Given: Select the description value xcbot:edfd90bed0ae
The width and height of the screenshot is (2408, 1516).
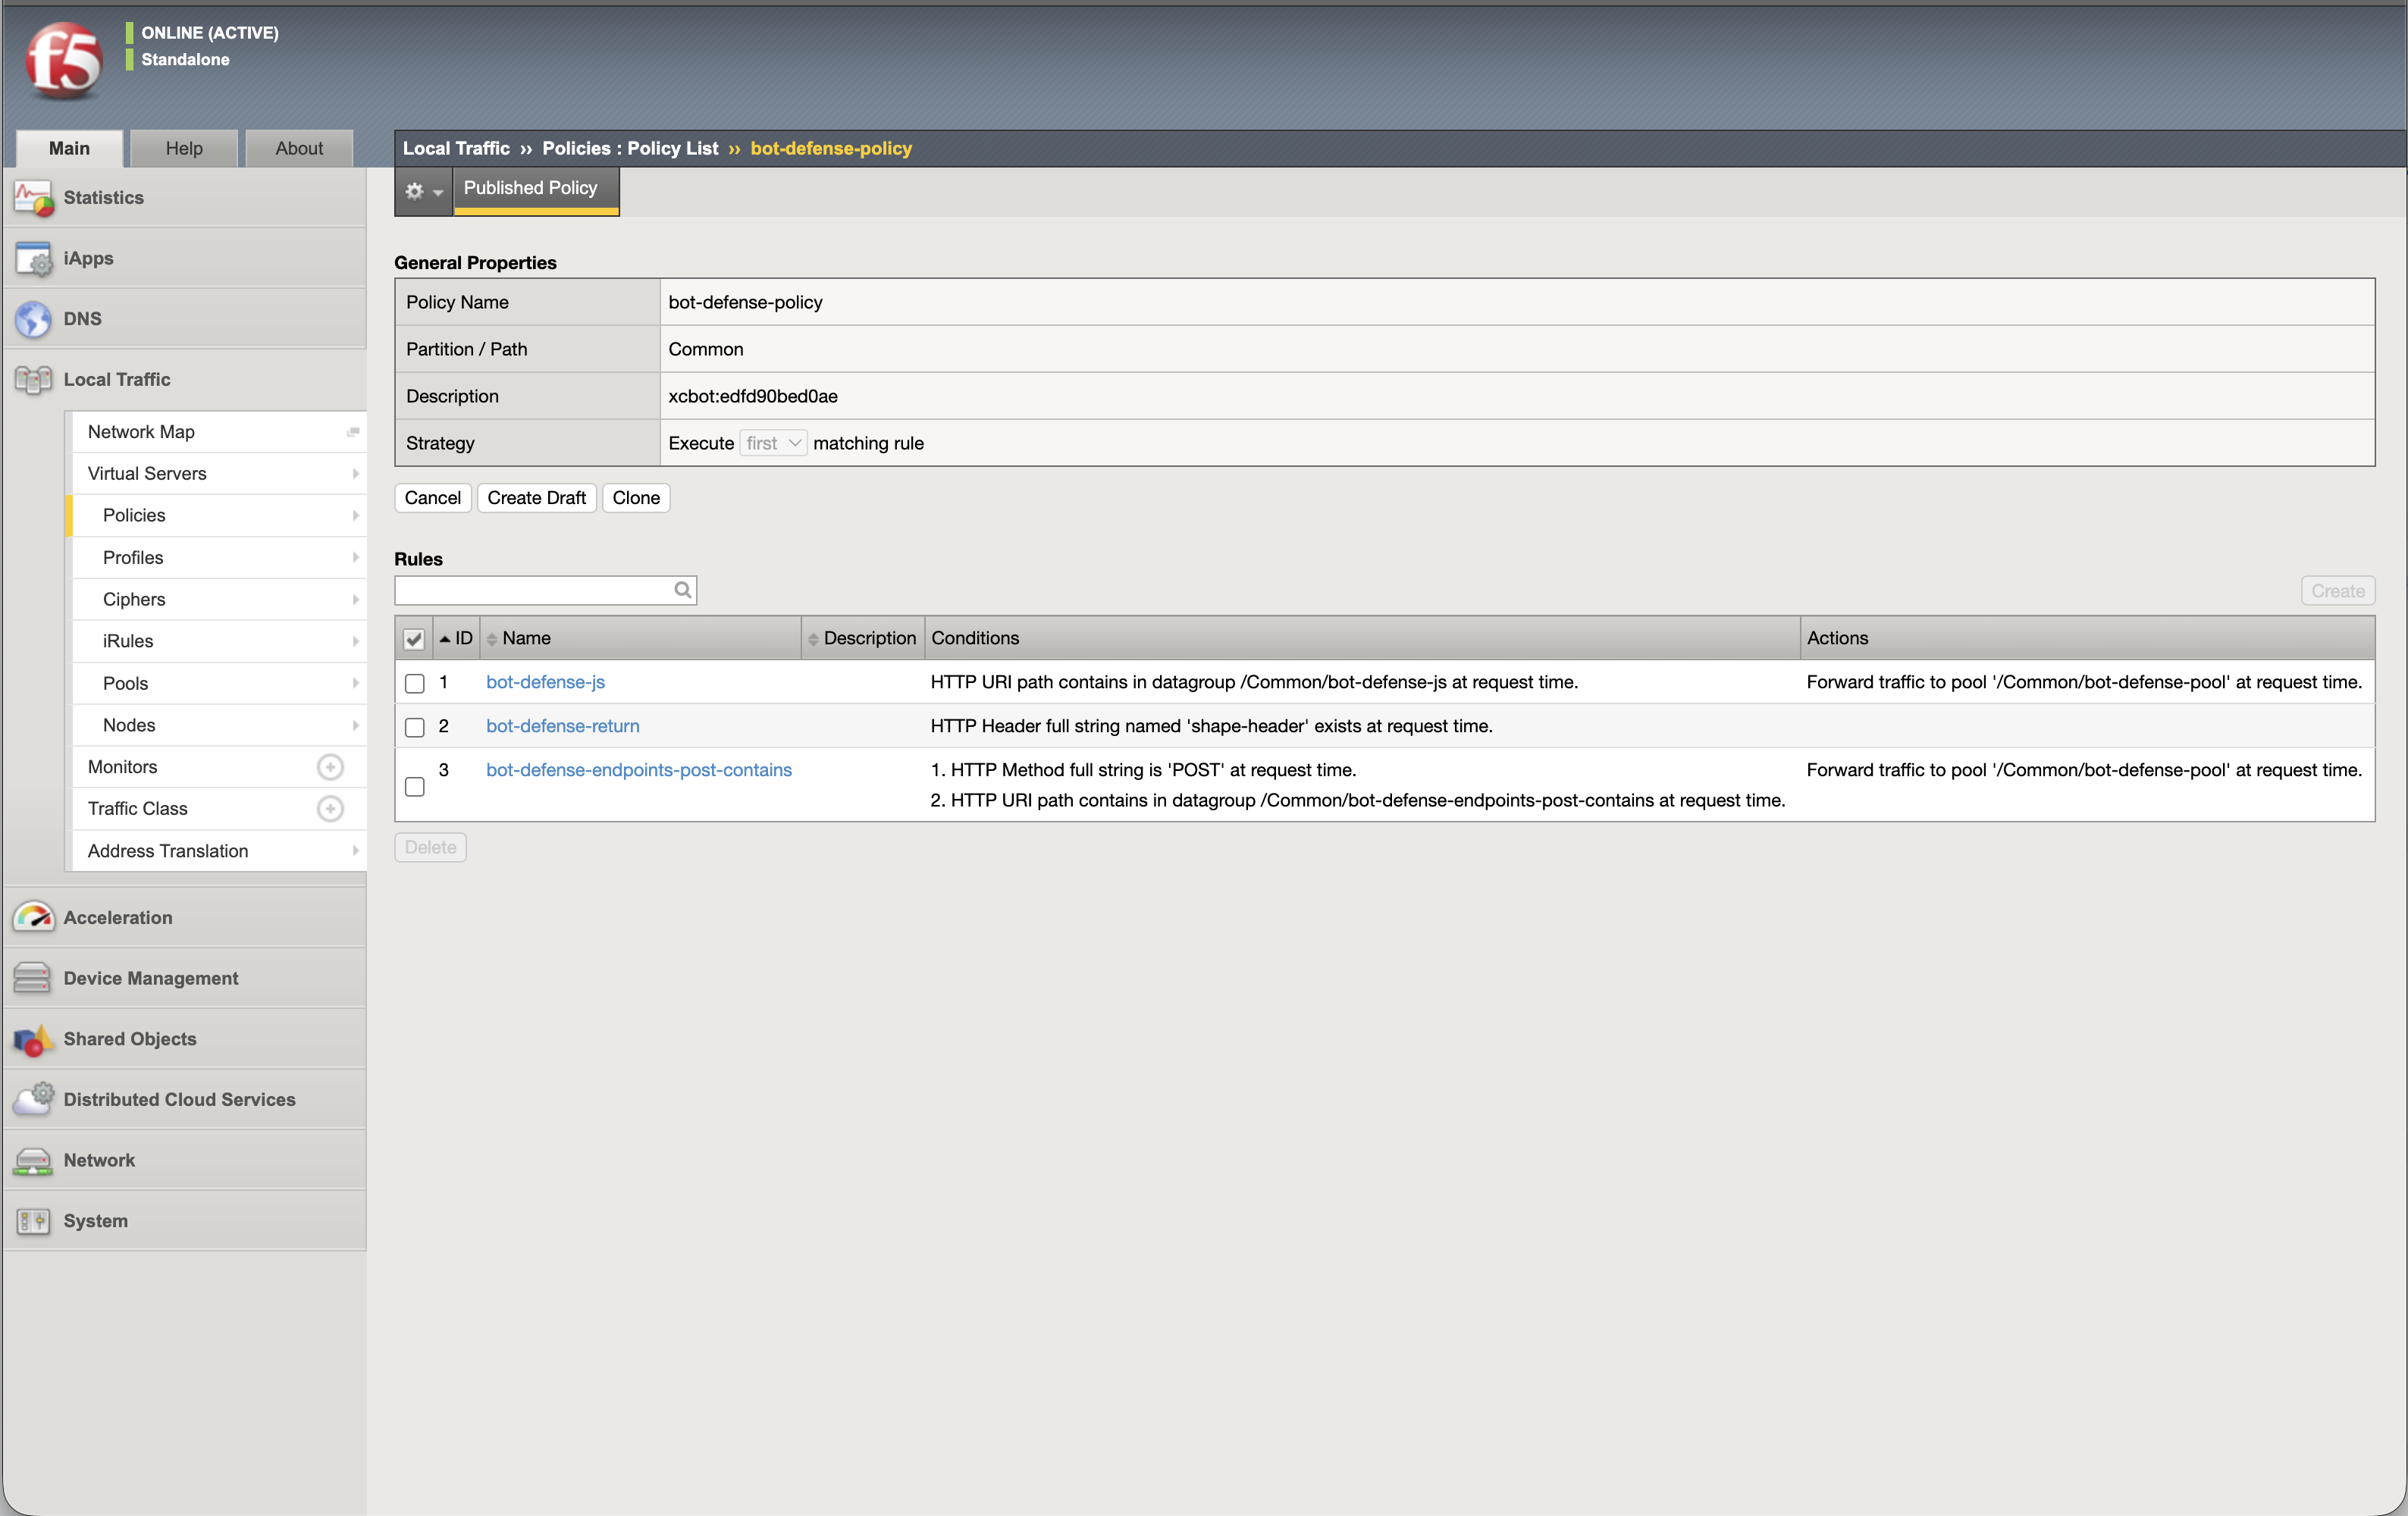Looking at the screenshot, I should pyautogui.click(x=752, y=396).
